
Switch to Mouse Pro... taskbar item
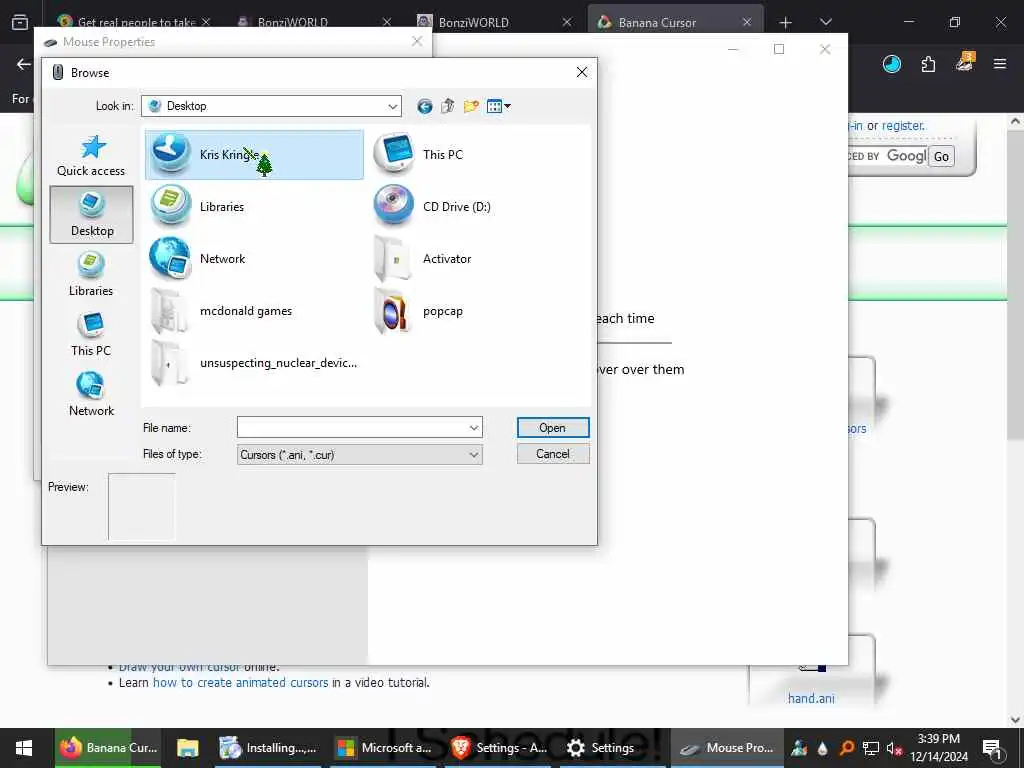click(728, 748)
